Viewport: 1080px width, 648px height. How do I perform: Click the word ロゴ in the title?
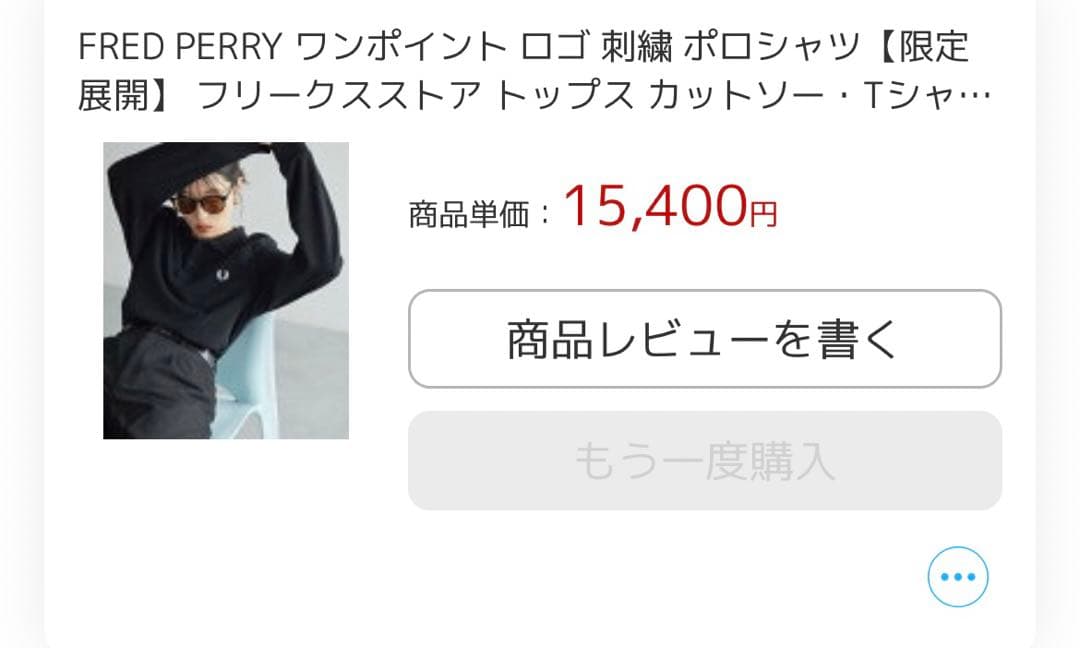point(554,47)
